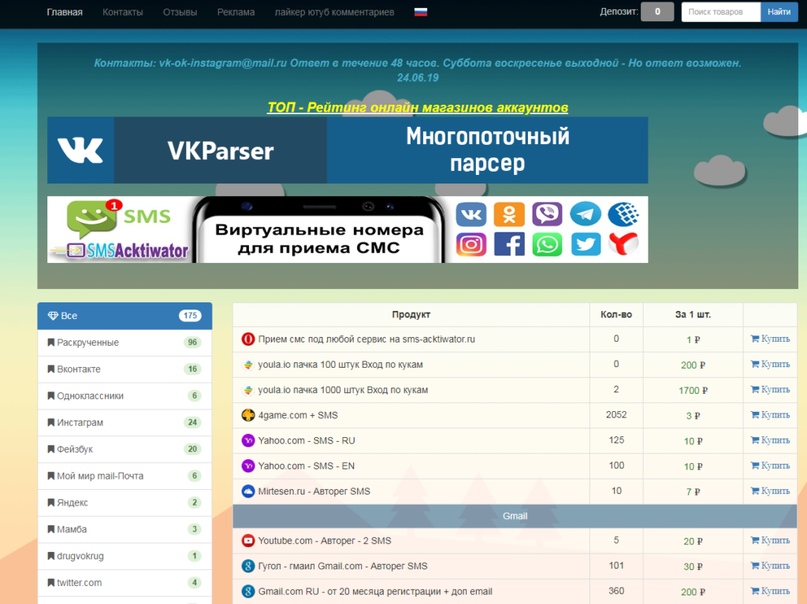The height and width of the screenshot is (604, 807).
Task: Click the icon of youla.io 1000 штук row
Action: pyautogui.click(x=248, y=390)
